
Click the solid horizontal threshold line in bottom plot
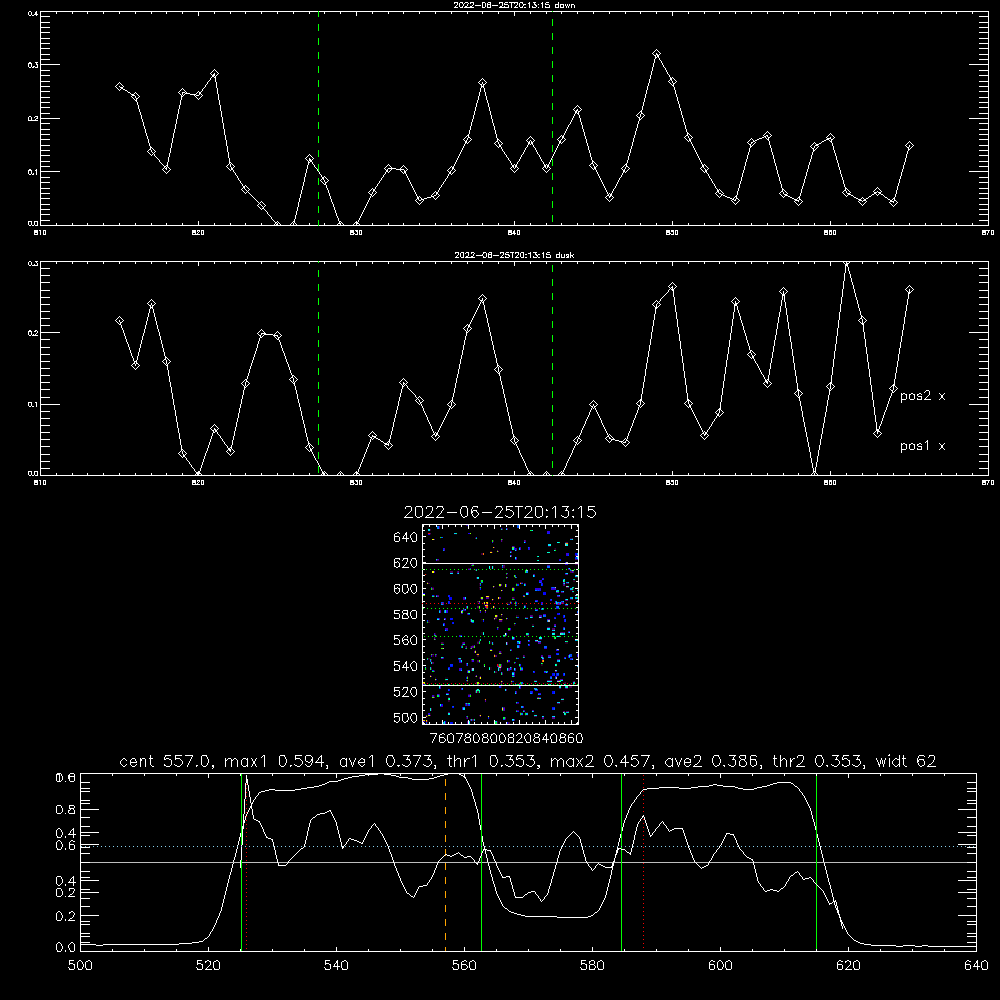tap(528, 862)
